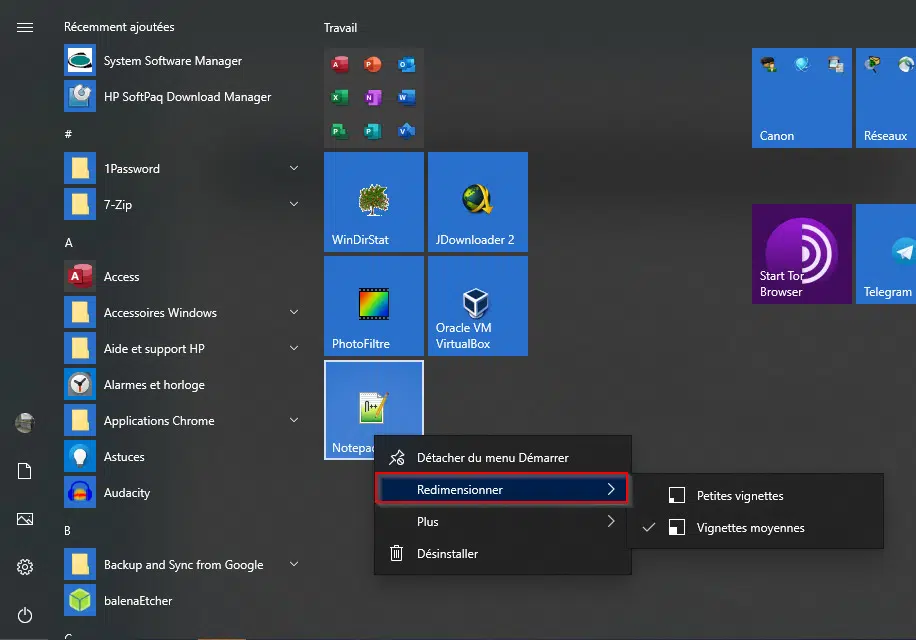Click the # index header
The height and width of the screenshot is (640, 916).
click(x=68, y=134)
